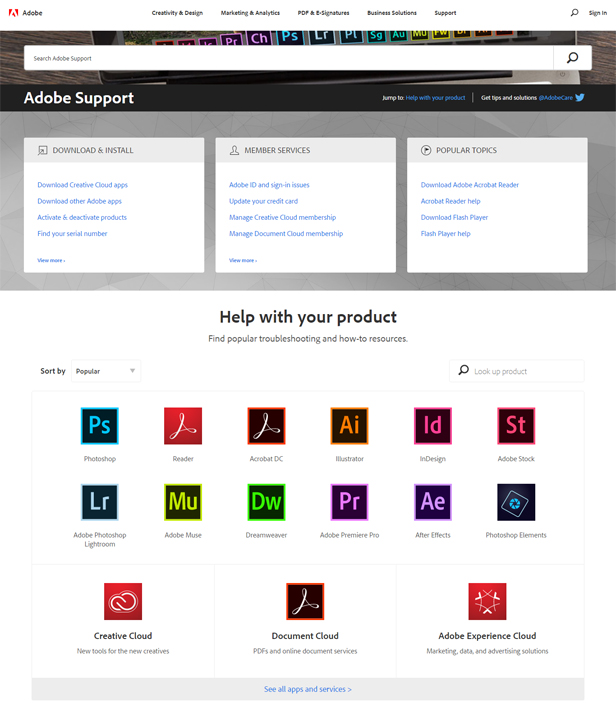Open the Sort by Popular dropdown
The height and width of the screenshot is (713, 616).
click(x=106, y=371)
